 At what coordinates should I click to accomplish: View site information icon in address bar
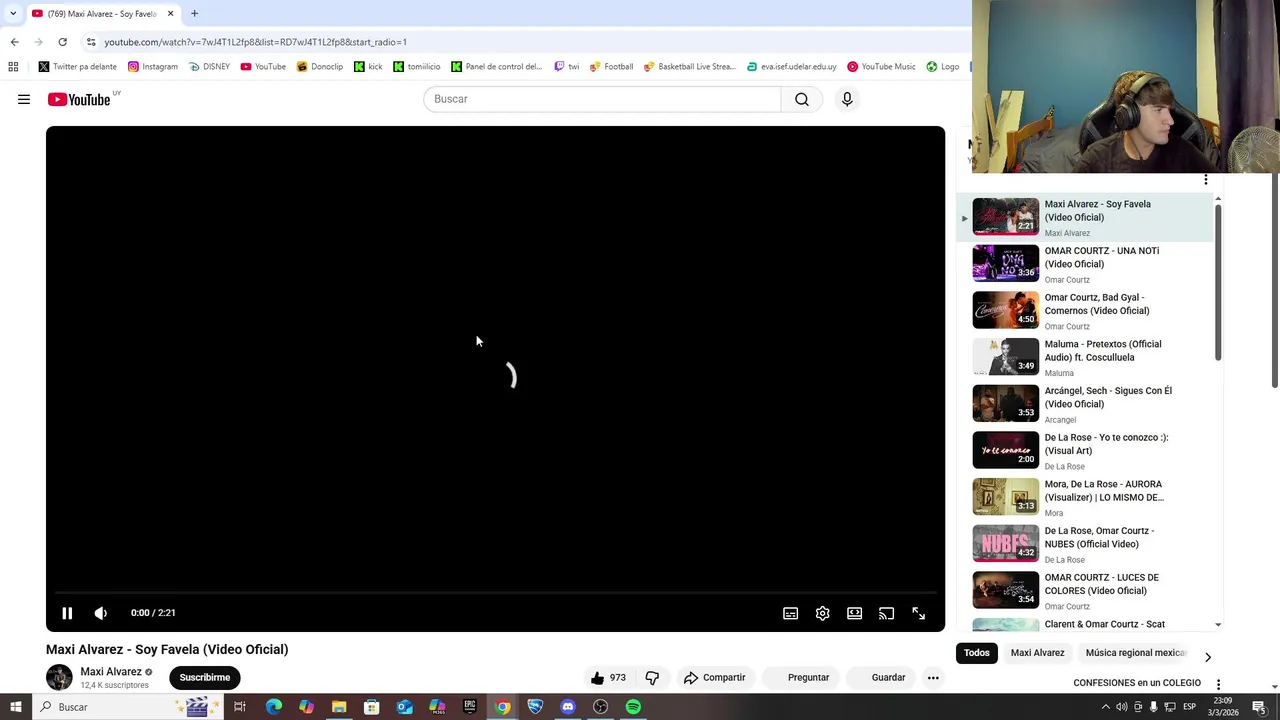click(91, 42)
